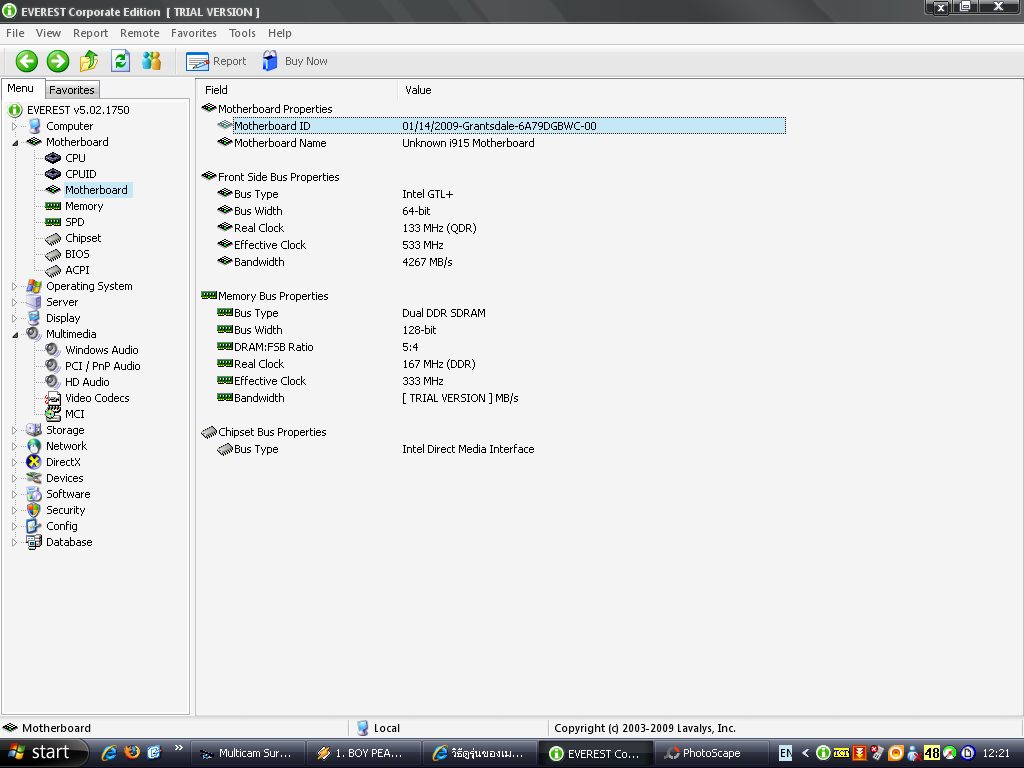Select the MCI icon in tree
The height and width of the screenshot is (768, 1024).
(53, 414)
